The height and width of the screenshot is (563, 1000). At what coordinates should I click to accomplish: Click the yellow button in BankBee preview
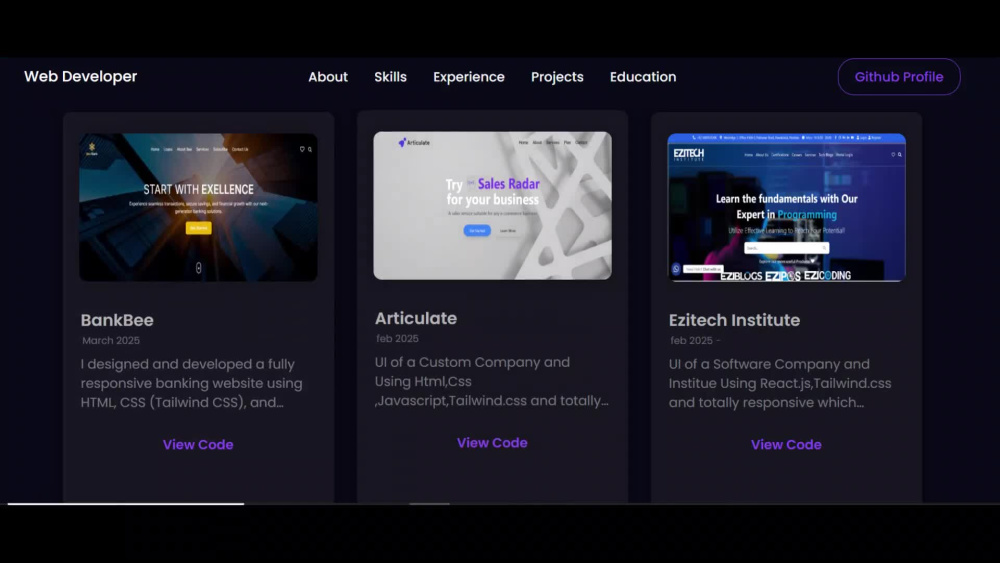(x=198, y=228)
